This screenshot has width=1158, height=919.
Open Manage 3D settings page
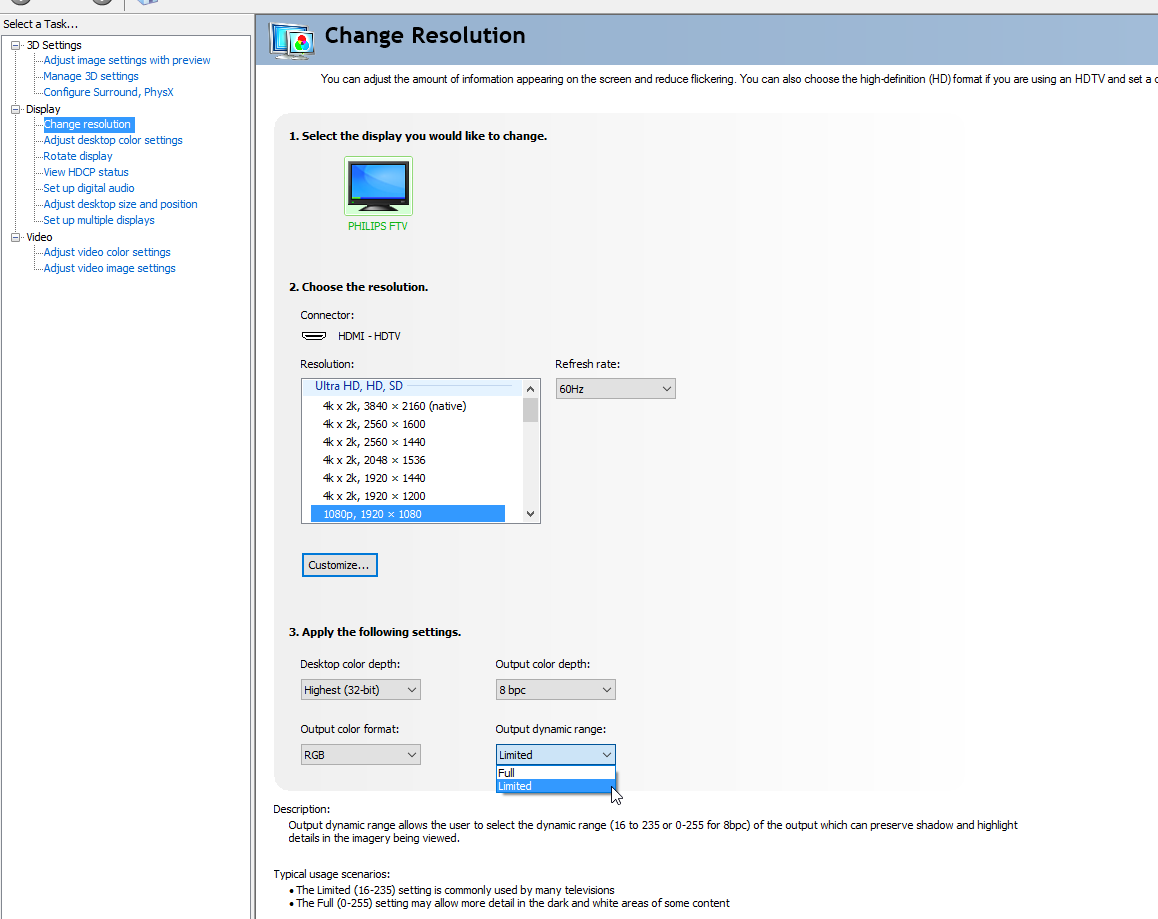91,76
